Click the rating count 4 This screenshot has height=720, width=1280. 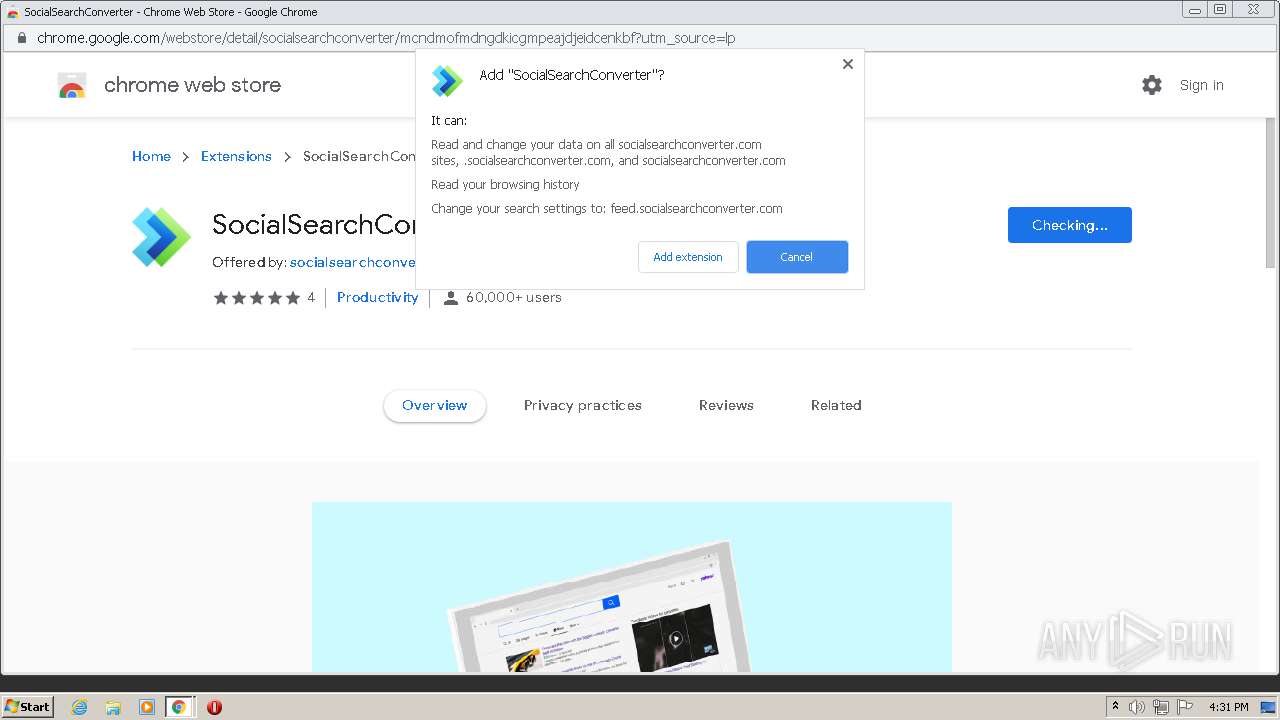click(311, 297)
